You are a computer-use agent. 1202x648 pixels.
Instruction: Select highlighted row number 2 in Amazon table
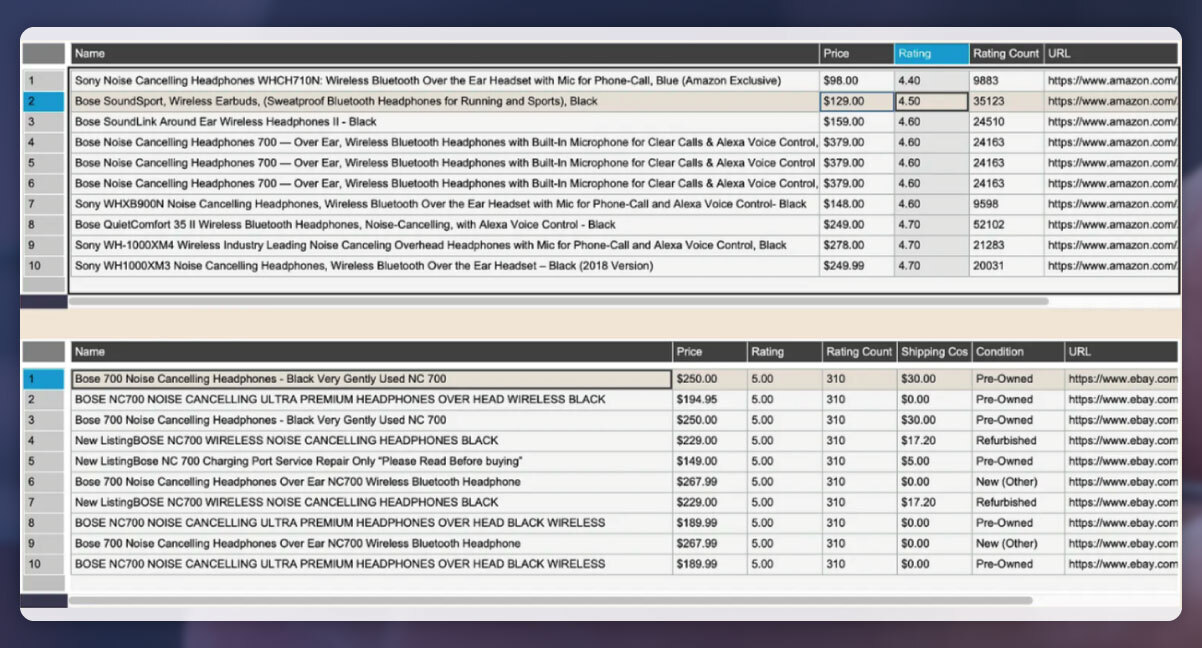click(44, 101)
